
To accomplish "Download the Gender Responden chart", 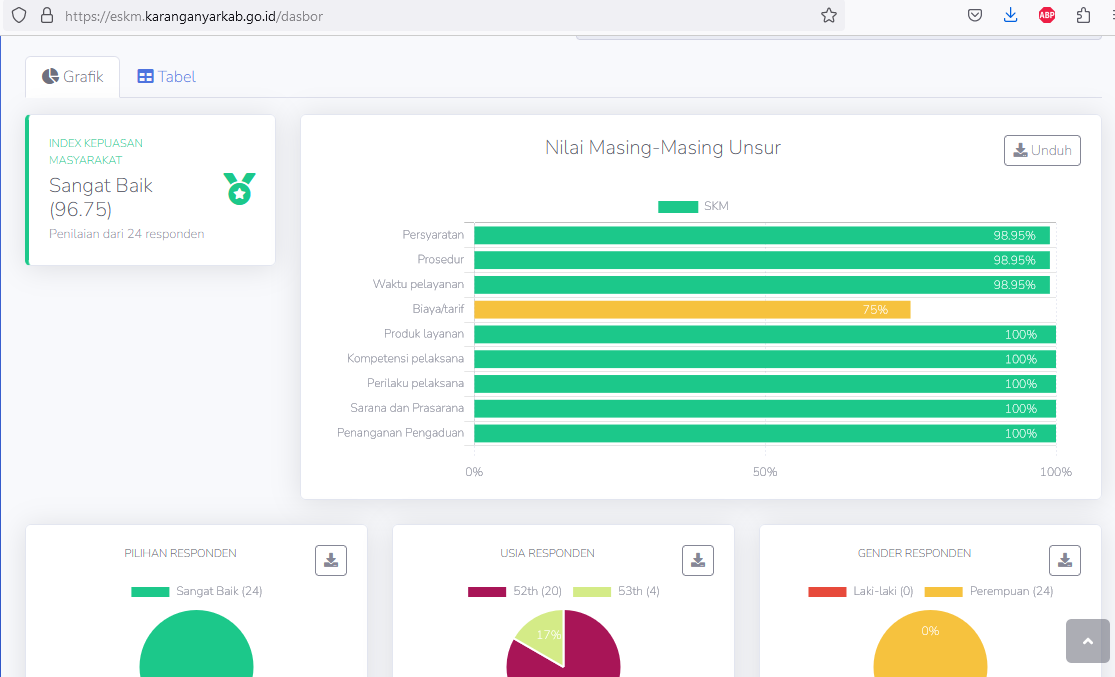I will (1065, 560).
